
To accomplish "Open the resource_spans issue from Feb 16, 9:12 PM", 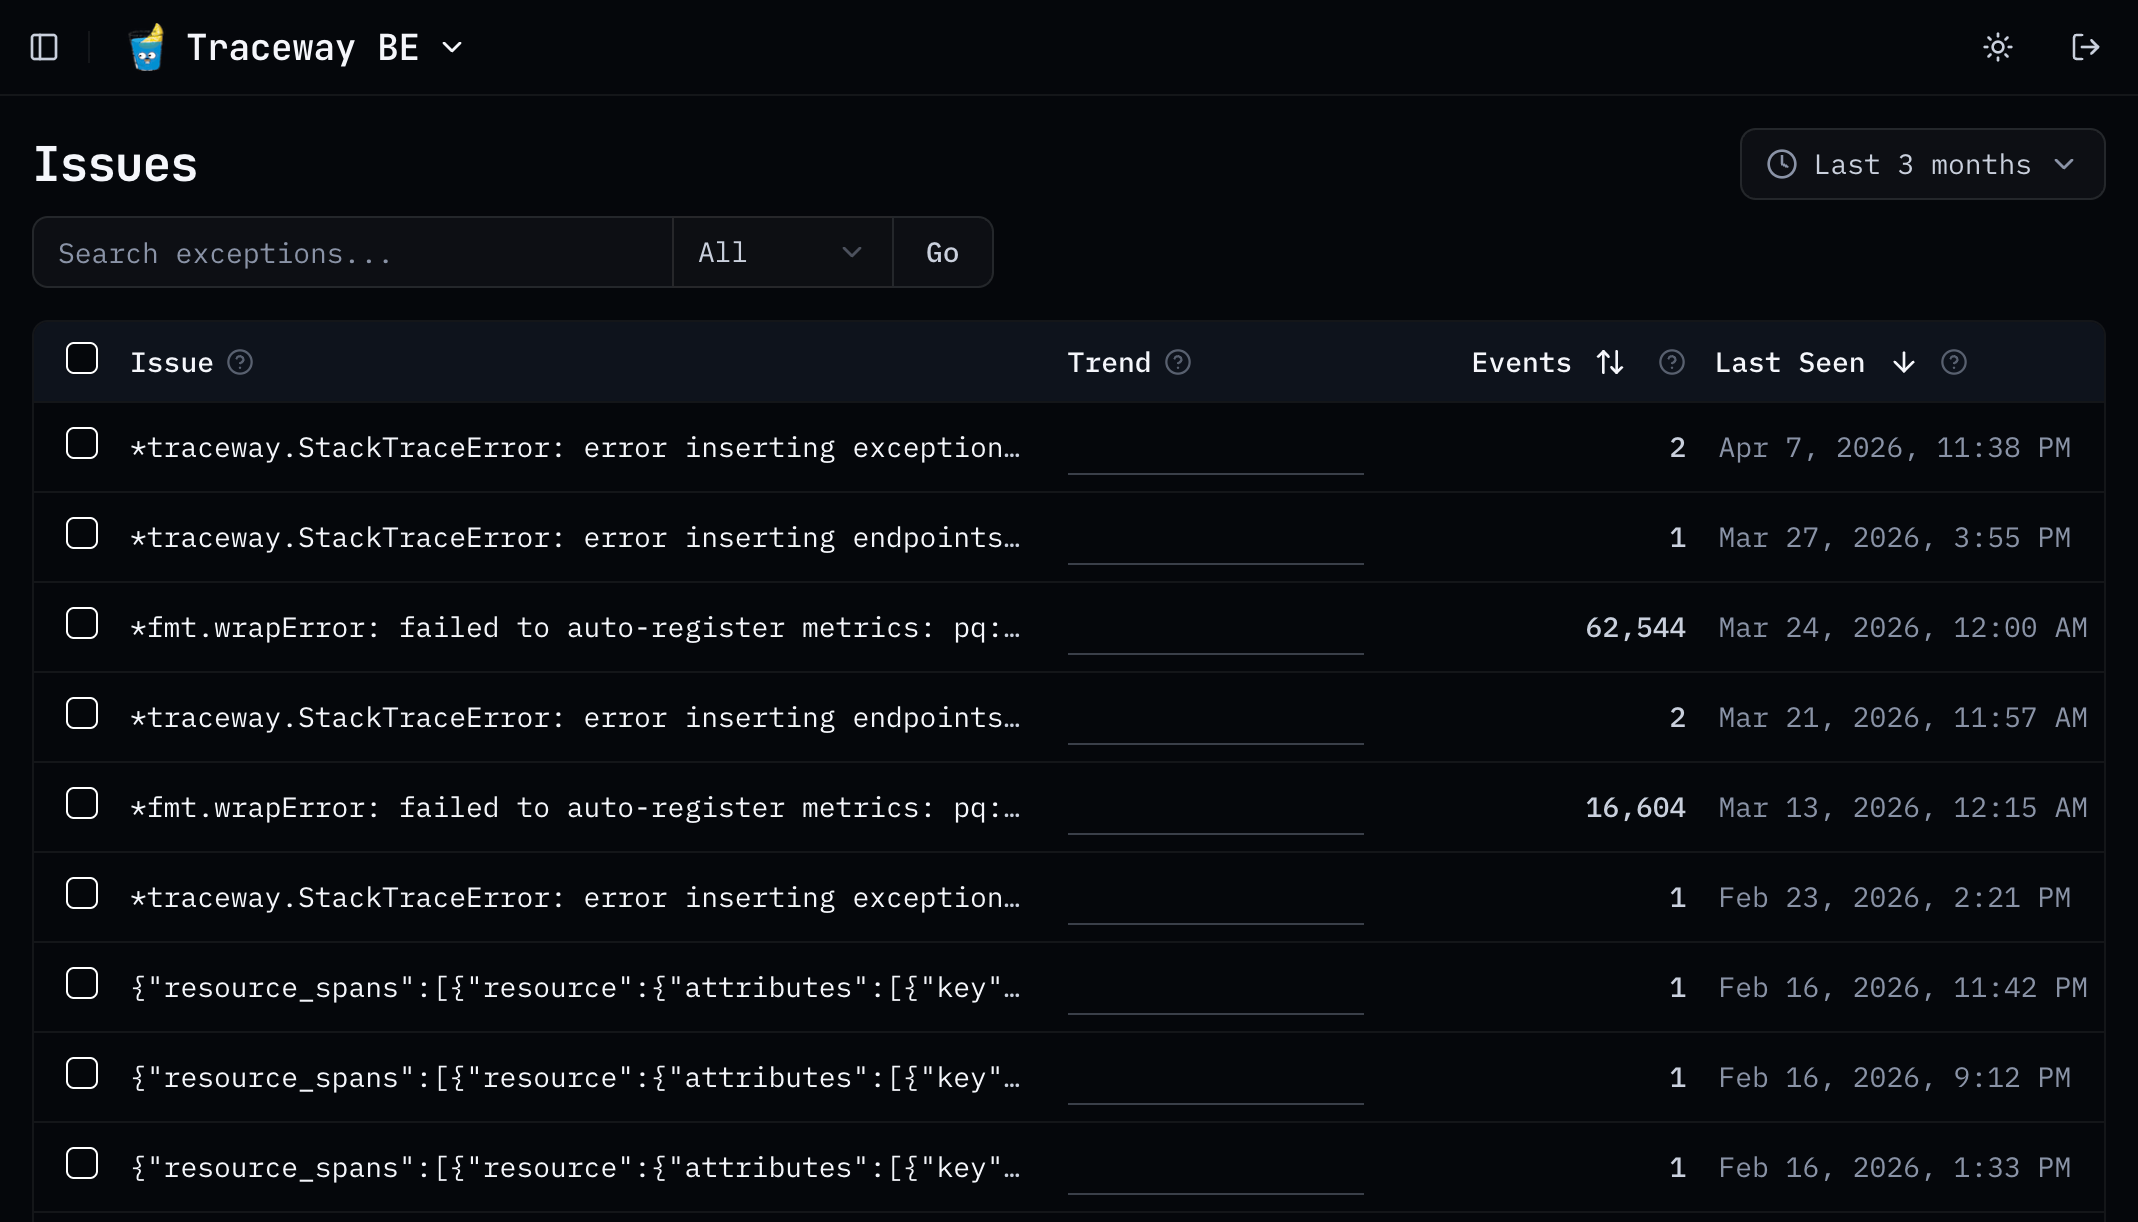I will (x=575, y=1078).
